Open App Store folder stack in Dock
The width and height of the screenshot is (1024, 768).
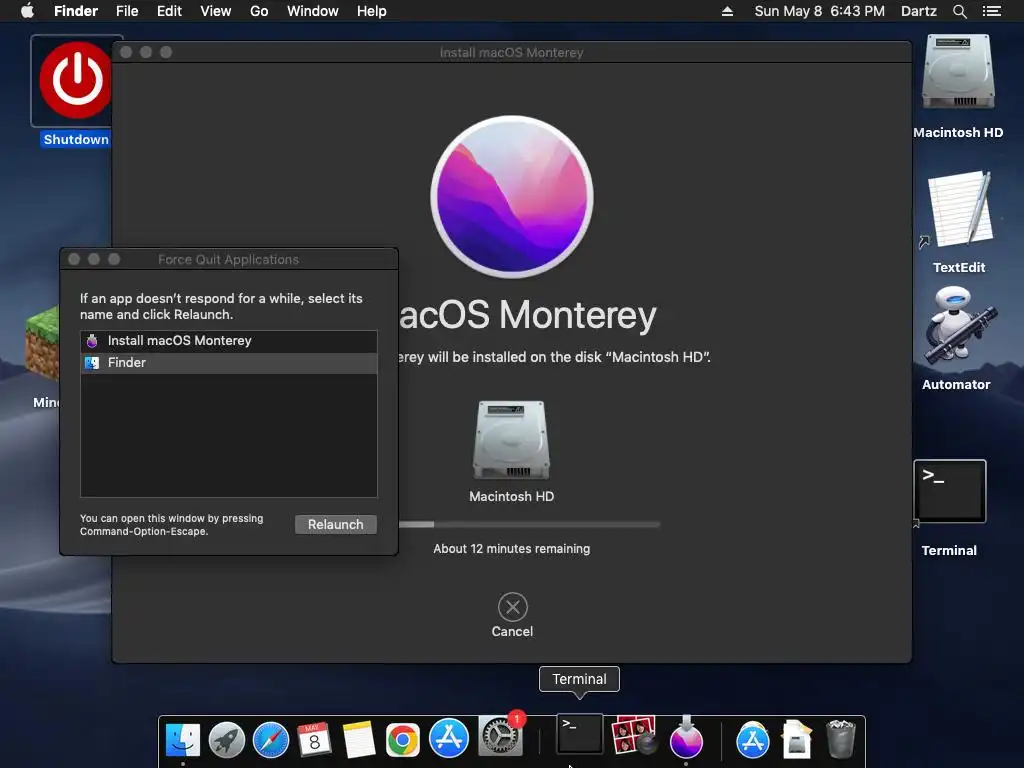click(x=752, y=740)
